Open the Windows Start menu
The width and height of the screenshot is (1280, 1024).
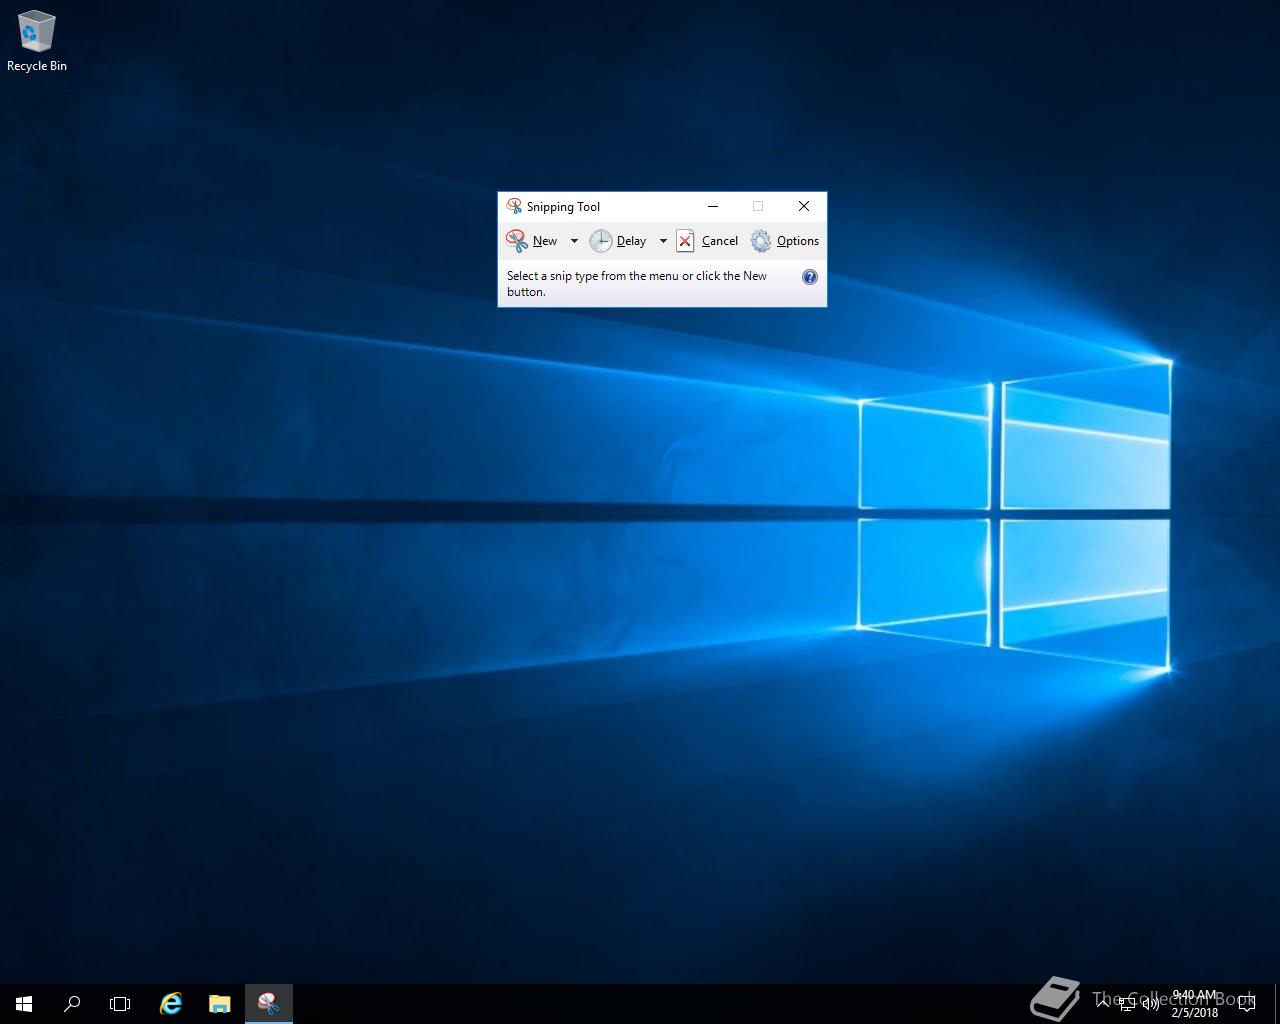click(x=24, y=1003)
